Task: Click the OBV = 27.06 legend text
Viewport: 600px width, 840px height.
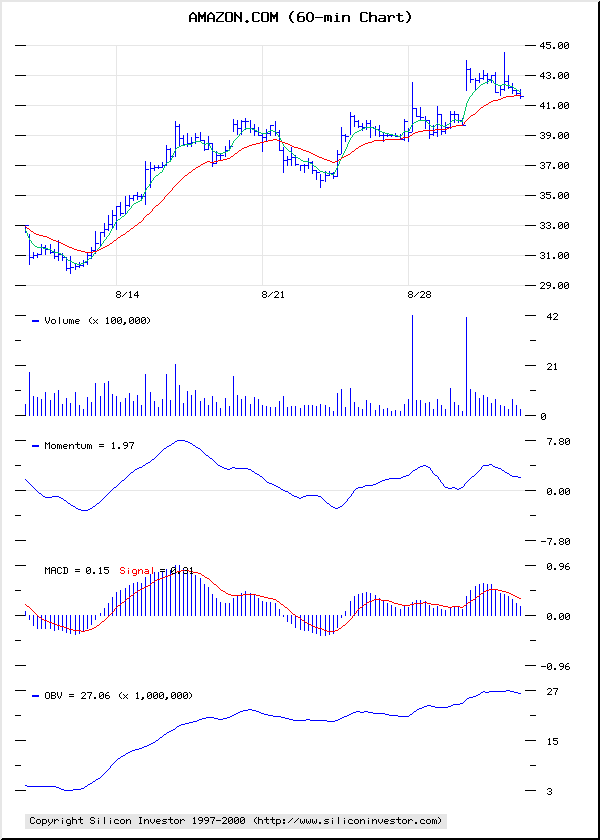Action: [118, 695]
